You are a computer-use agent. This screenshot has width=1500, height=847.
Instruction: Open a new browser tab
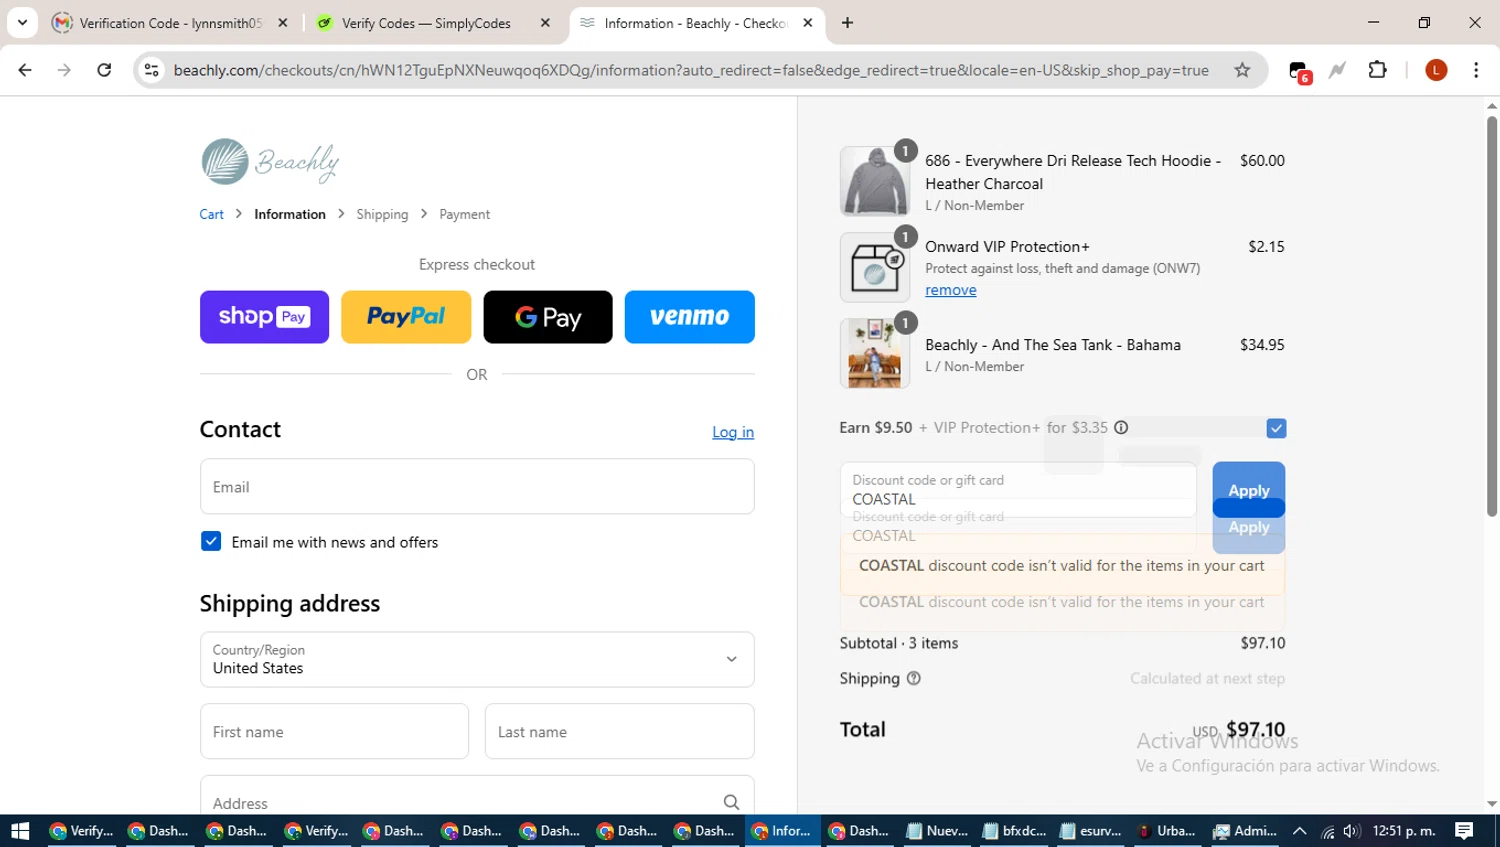[x=847, y=22]
